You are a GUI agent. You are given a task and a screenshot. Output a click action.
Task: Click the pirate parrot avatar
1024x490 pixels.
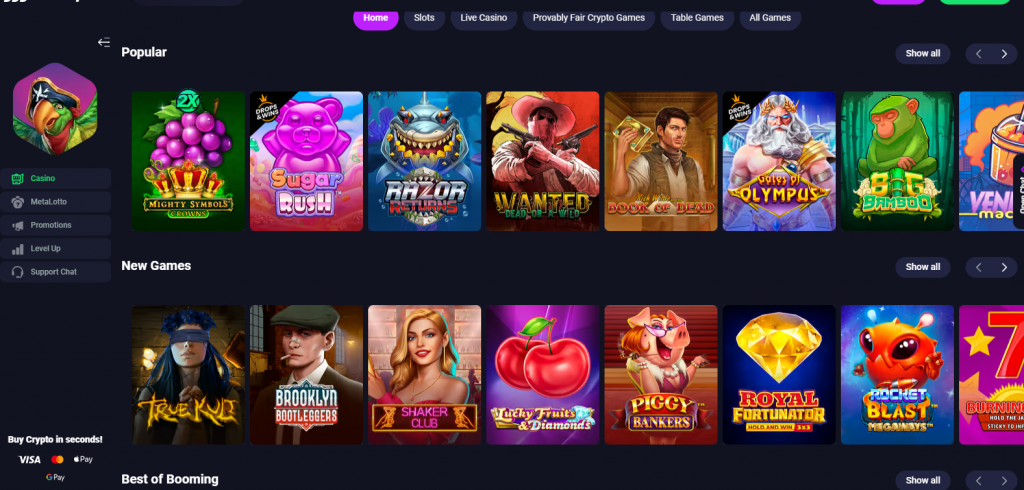click(55, 108)
